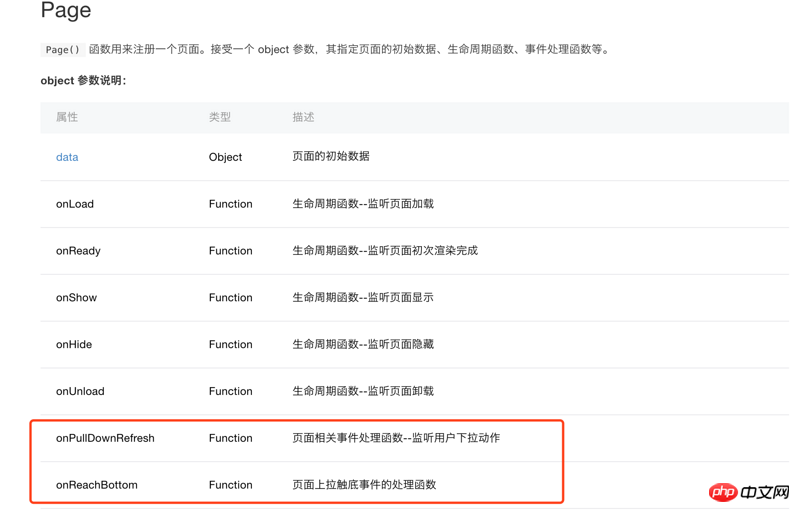
Task: Click Function type in onReady row
Action: tap(231, 251)
